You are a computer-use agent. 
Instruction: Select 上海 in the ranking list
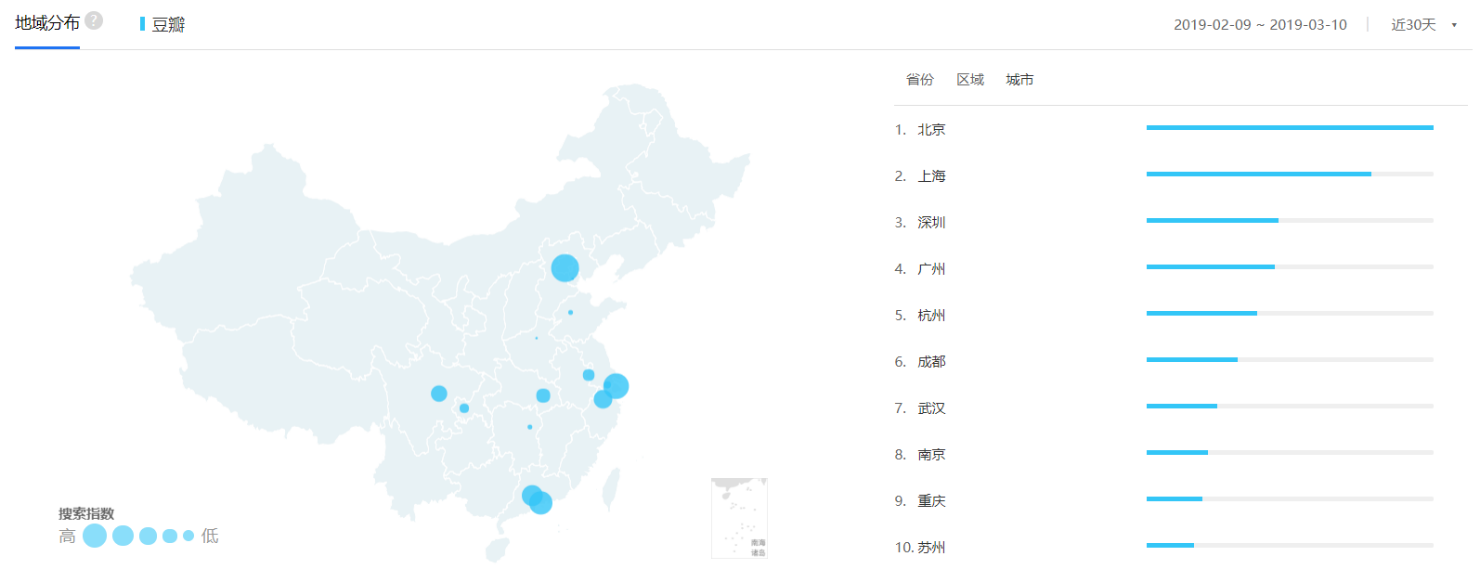coord(931,176)
